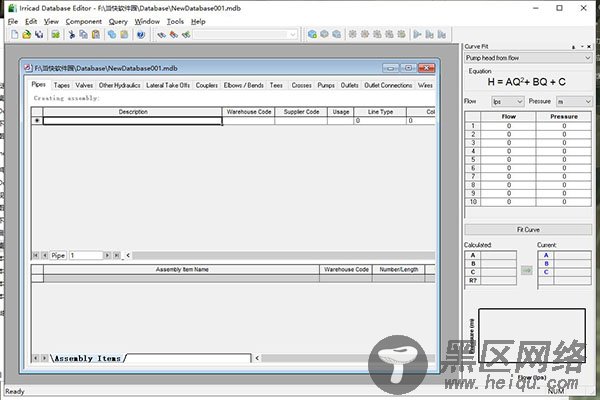Click the last record arrow after Pipe number
Screen dimensions: 600x400
point(117,255)
